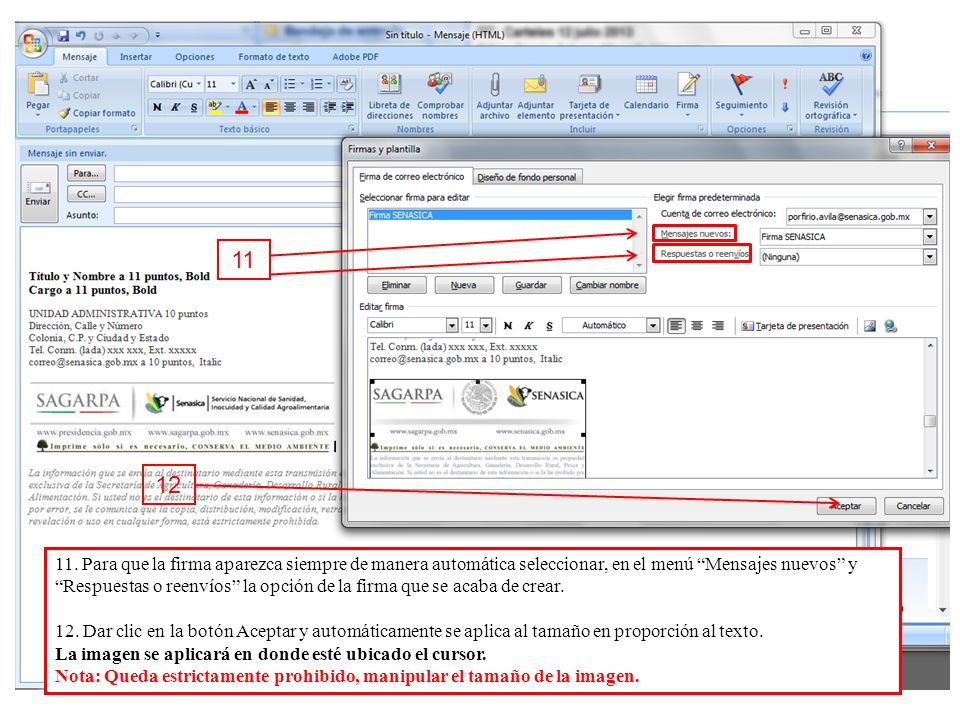Click the CC... button
This screenshot has height=720, width=960.
point(86,194)
